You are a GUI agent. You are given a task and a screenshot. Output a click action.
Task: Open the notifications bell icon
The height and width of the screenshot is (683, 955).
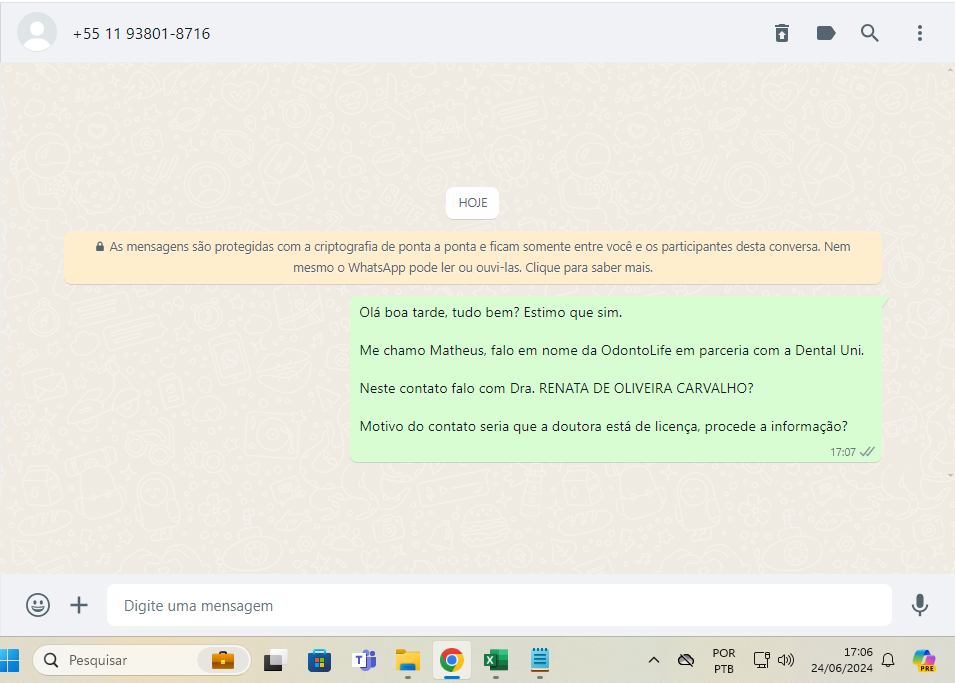888,660
